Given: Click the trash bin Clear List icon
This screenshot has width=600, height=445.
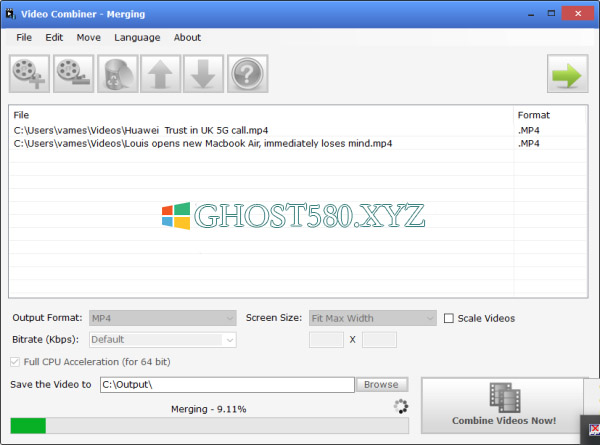Looking at the screenshot, I should 117,73.
